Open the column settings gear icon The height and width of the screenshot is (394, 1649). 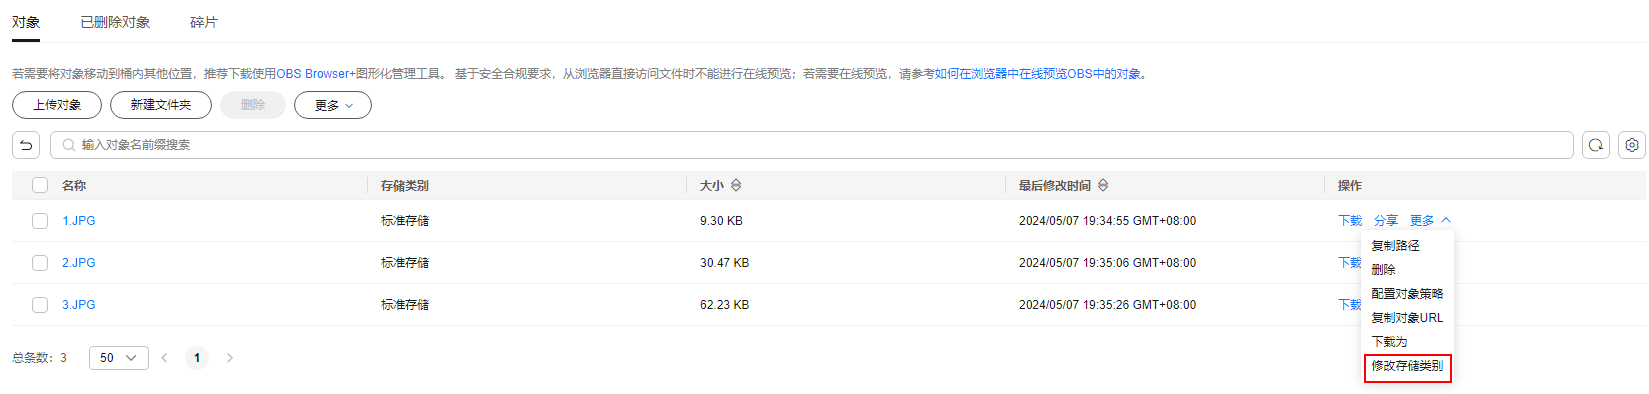[1632, 145]
